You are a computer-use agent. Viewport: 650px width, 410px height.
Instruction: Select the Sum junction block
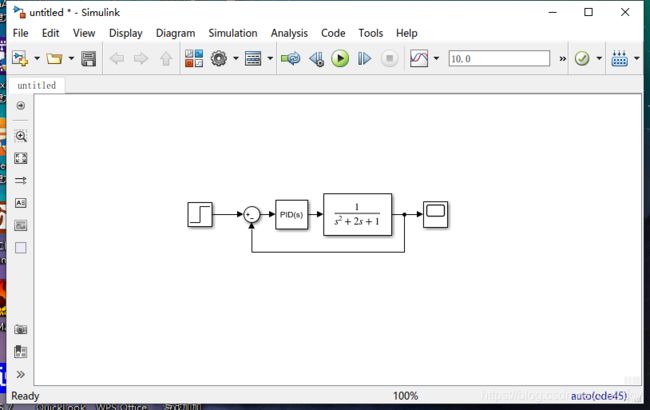[x=252, y=214]
